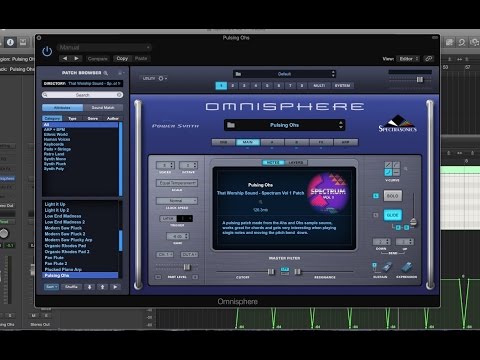
Task: Select next preset with right arrow
Action: (76, 58)
